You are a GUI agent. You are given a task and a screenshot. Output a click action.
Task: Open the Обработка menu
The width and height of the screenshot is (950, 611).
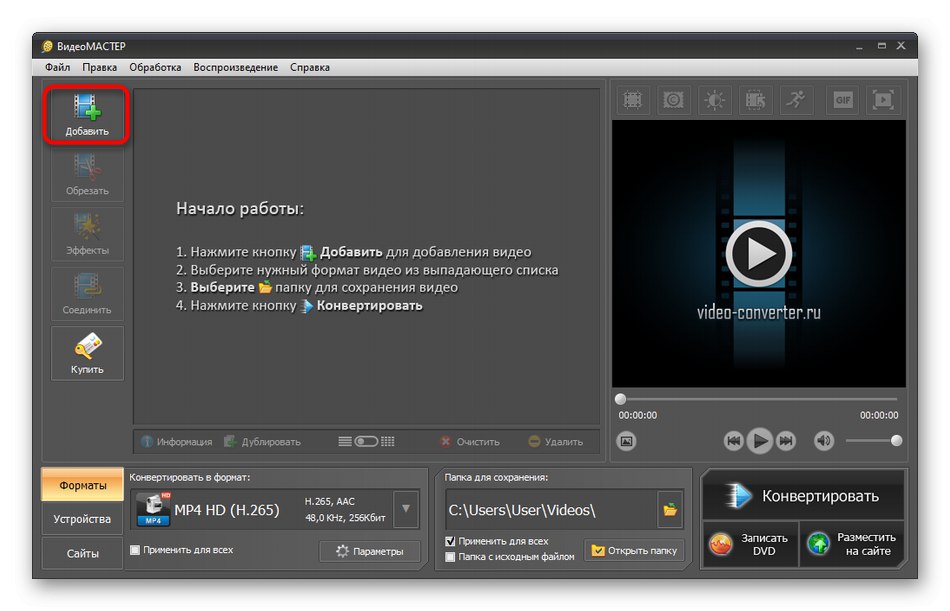[155, 67]
